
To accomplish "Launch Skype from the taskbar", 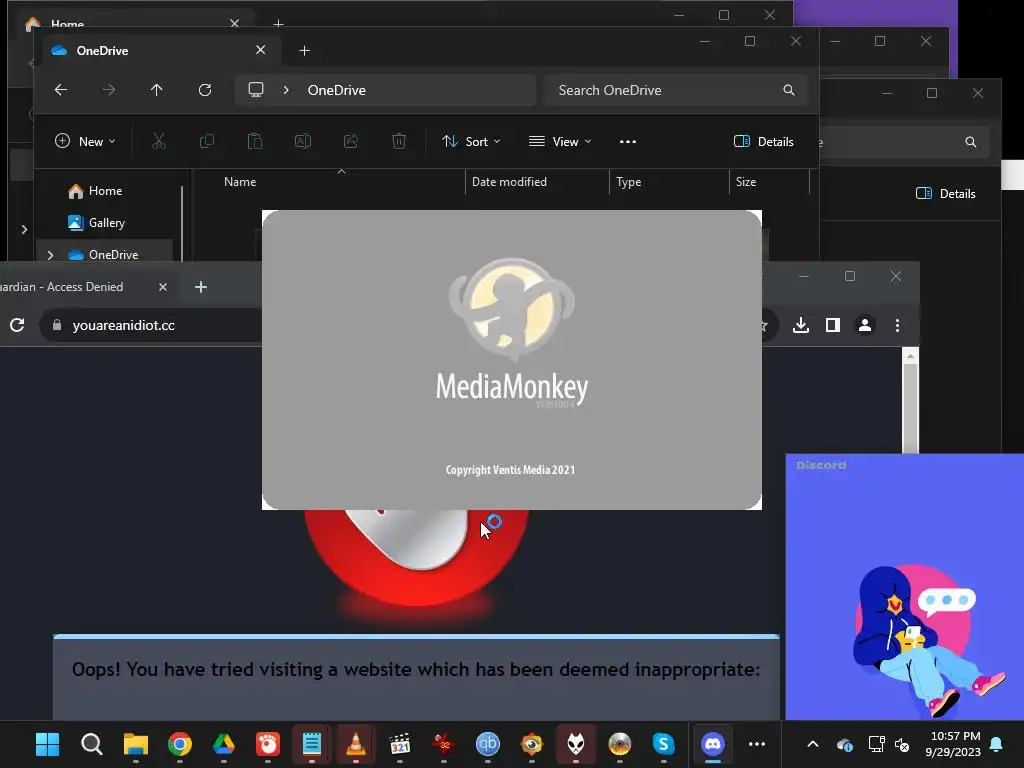I will tap(663, 744).
